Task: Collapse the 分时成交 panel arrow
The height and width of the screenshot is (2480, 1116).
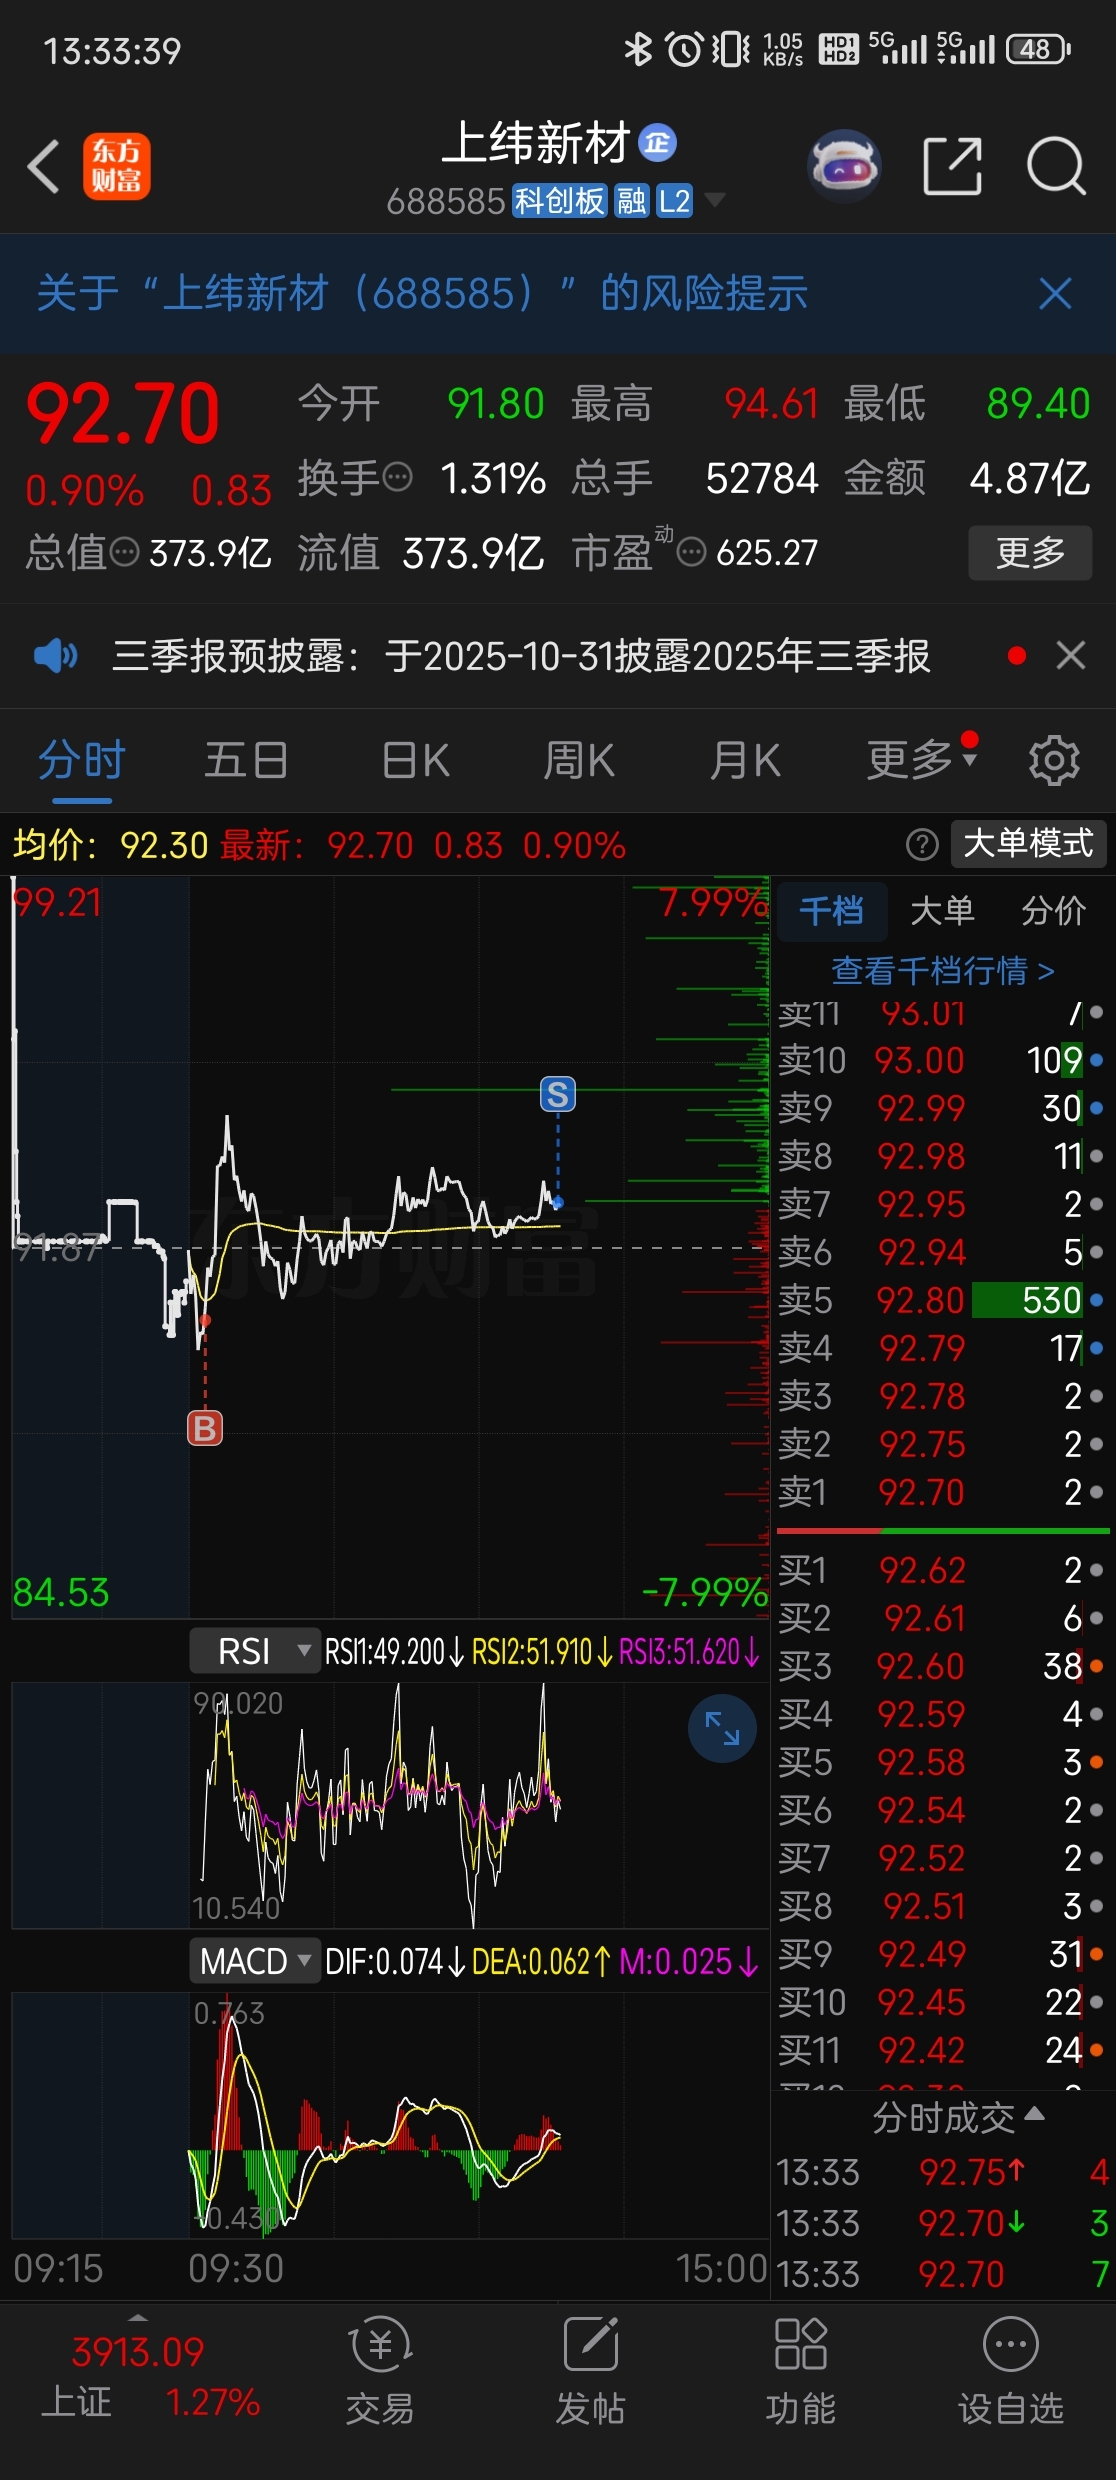Action: 1035,2114
